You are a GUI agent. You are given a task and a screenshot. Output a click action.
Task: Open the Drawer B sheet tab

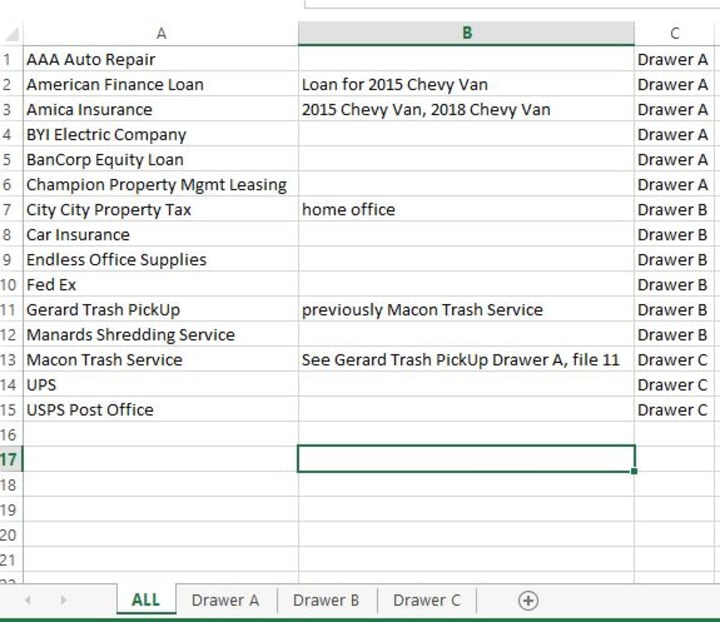point(326,600)
